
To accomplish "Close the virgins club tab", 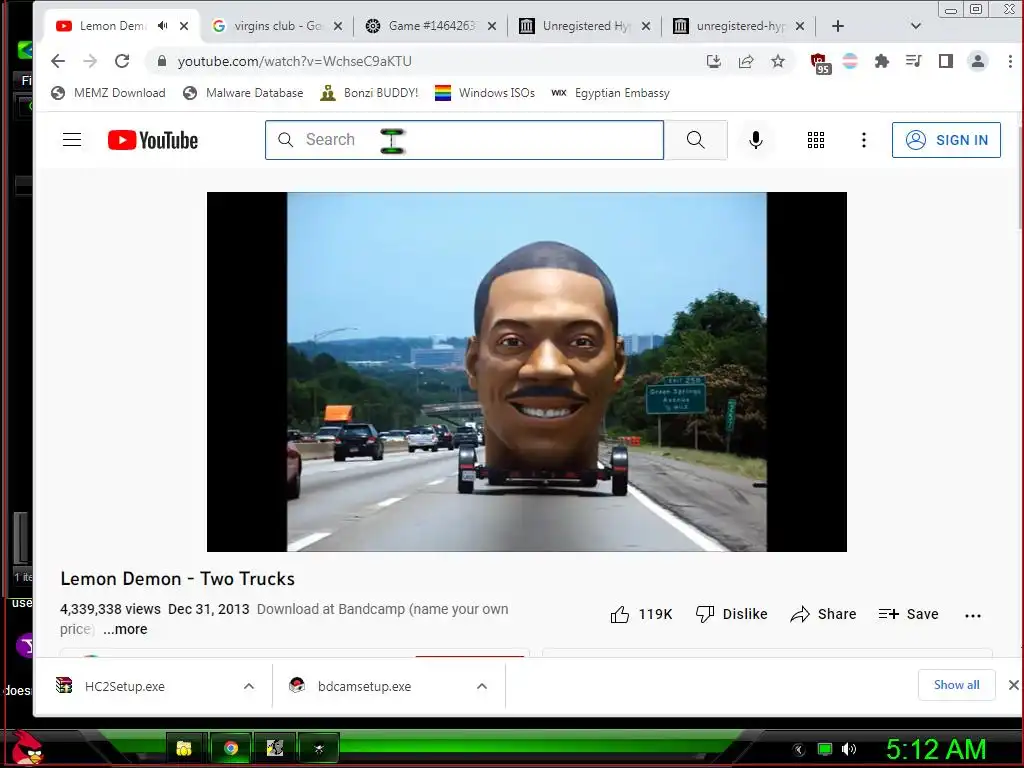I will (338, 26).
